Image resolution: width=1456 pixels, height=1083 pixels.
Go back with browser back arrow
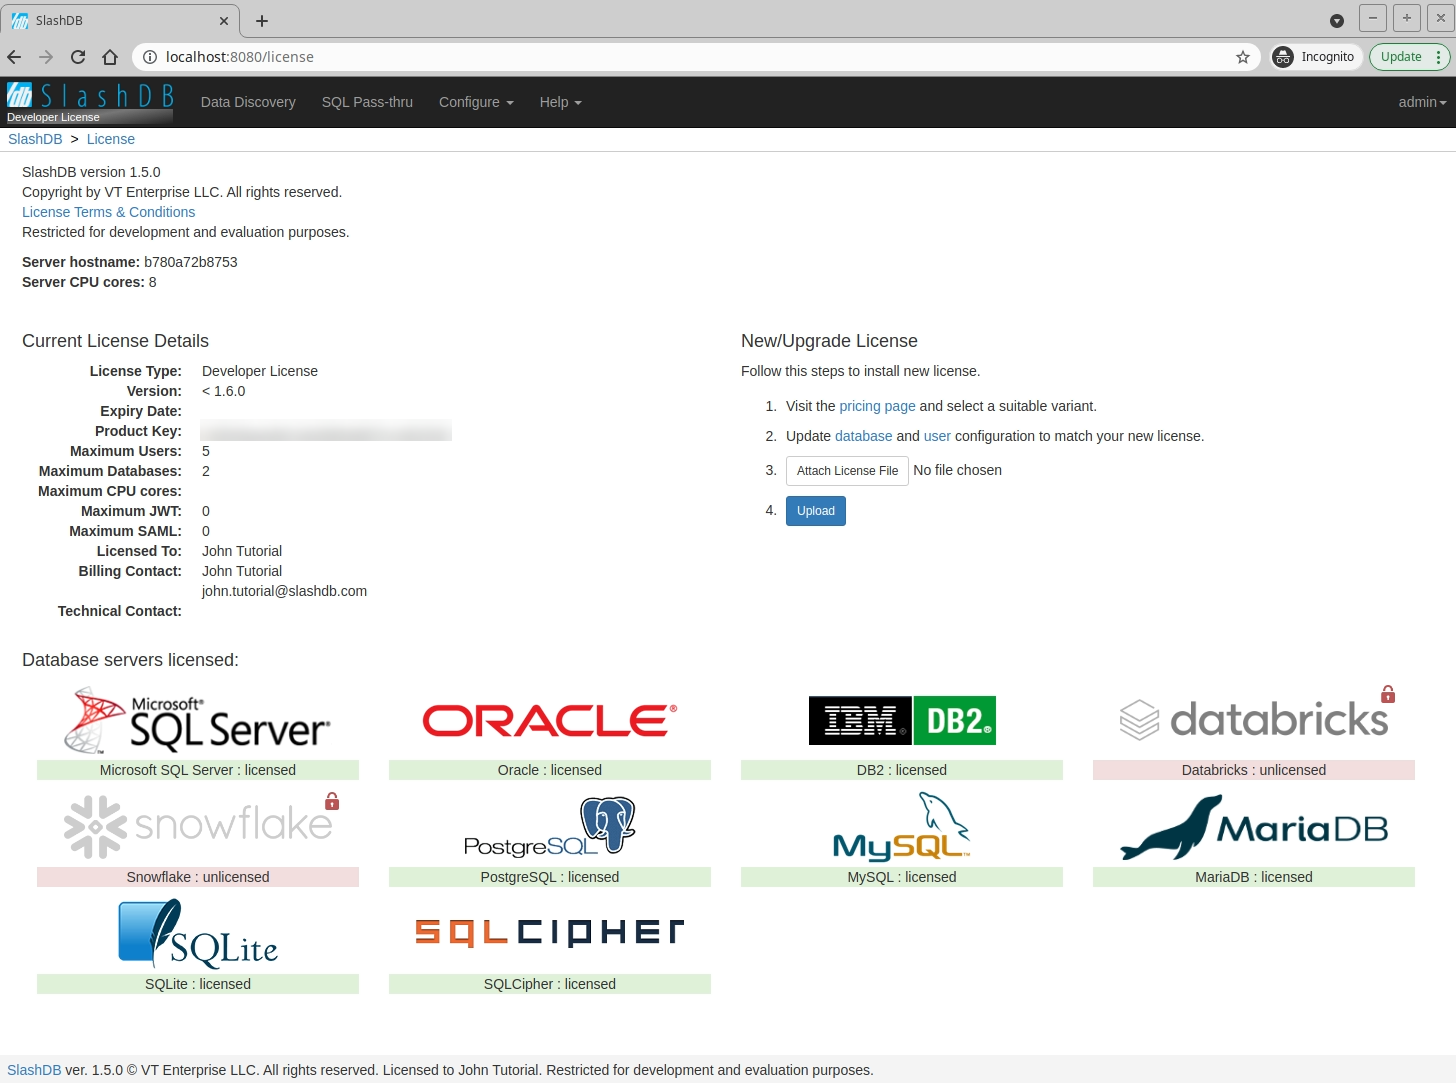coord(14,57)
